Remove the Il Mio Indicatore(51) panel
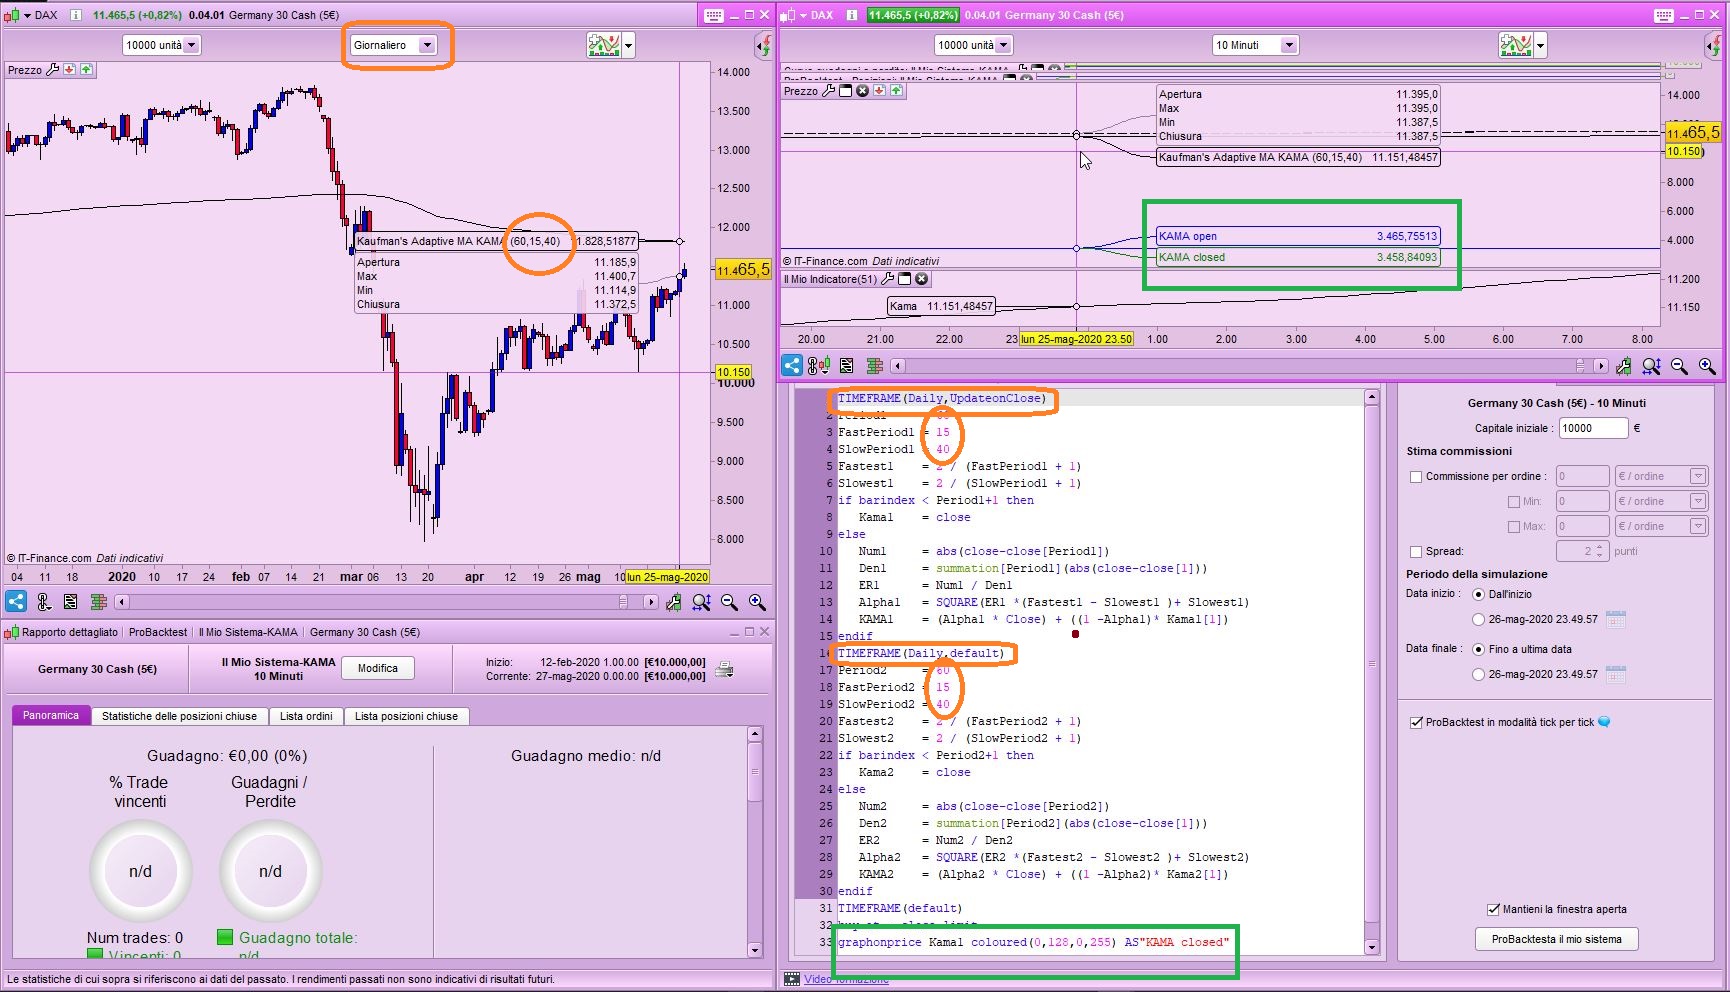This screenshot has height=992, width=1730. coord(922,279)
